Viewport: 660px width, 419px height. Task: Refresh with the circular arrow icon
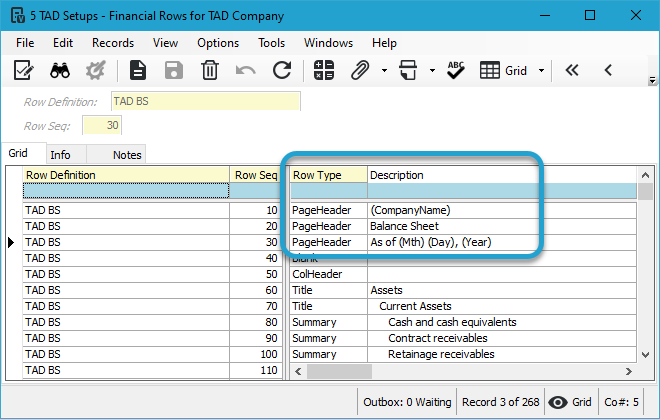click(282, 70)
